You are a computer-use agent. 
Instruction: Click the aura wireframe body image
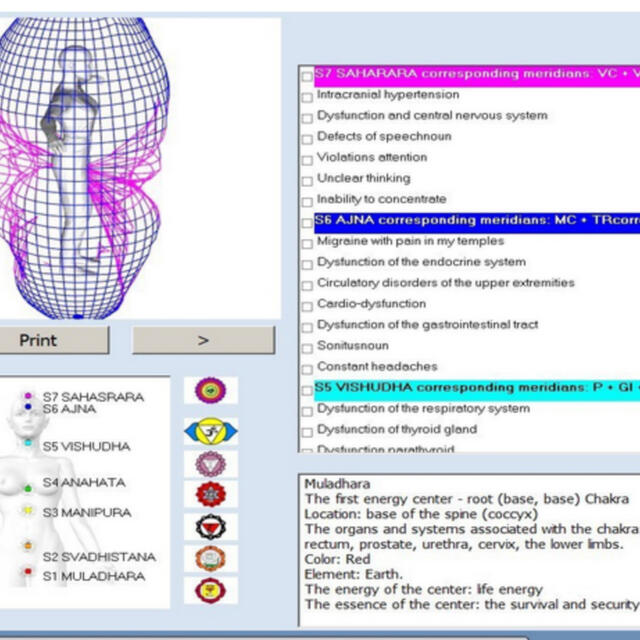84,168
